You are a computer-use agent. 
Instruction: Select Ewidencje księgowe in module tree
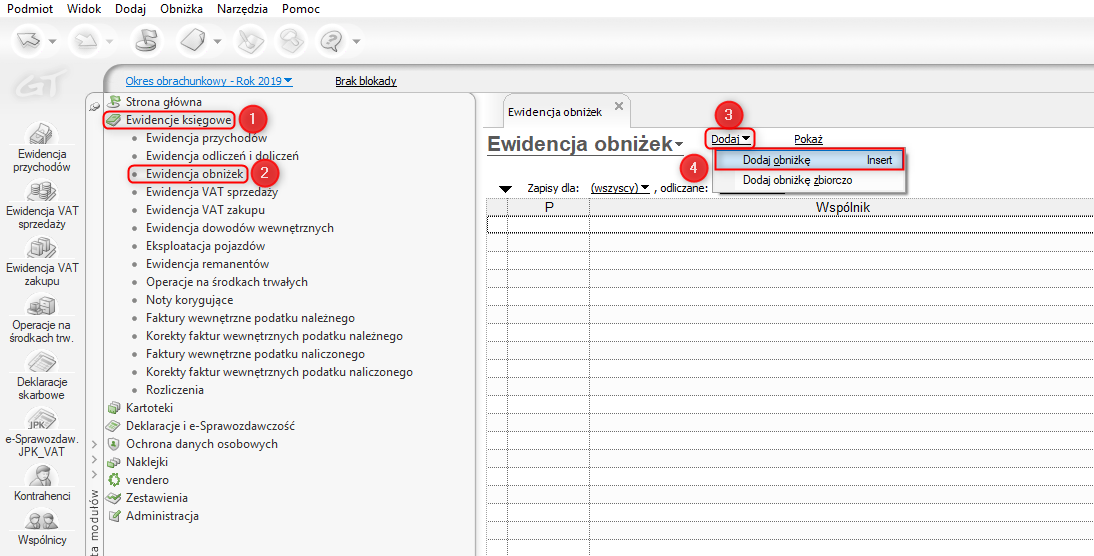tap(179, 120)
